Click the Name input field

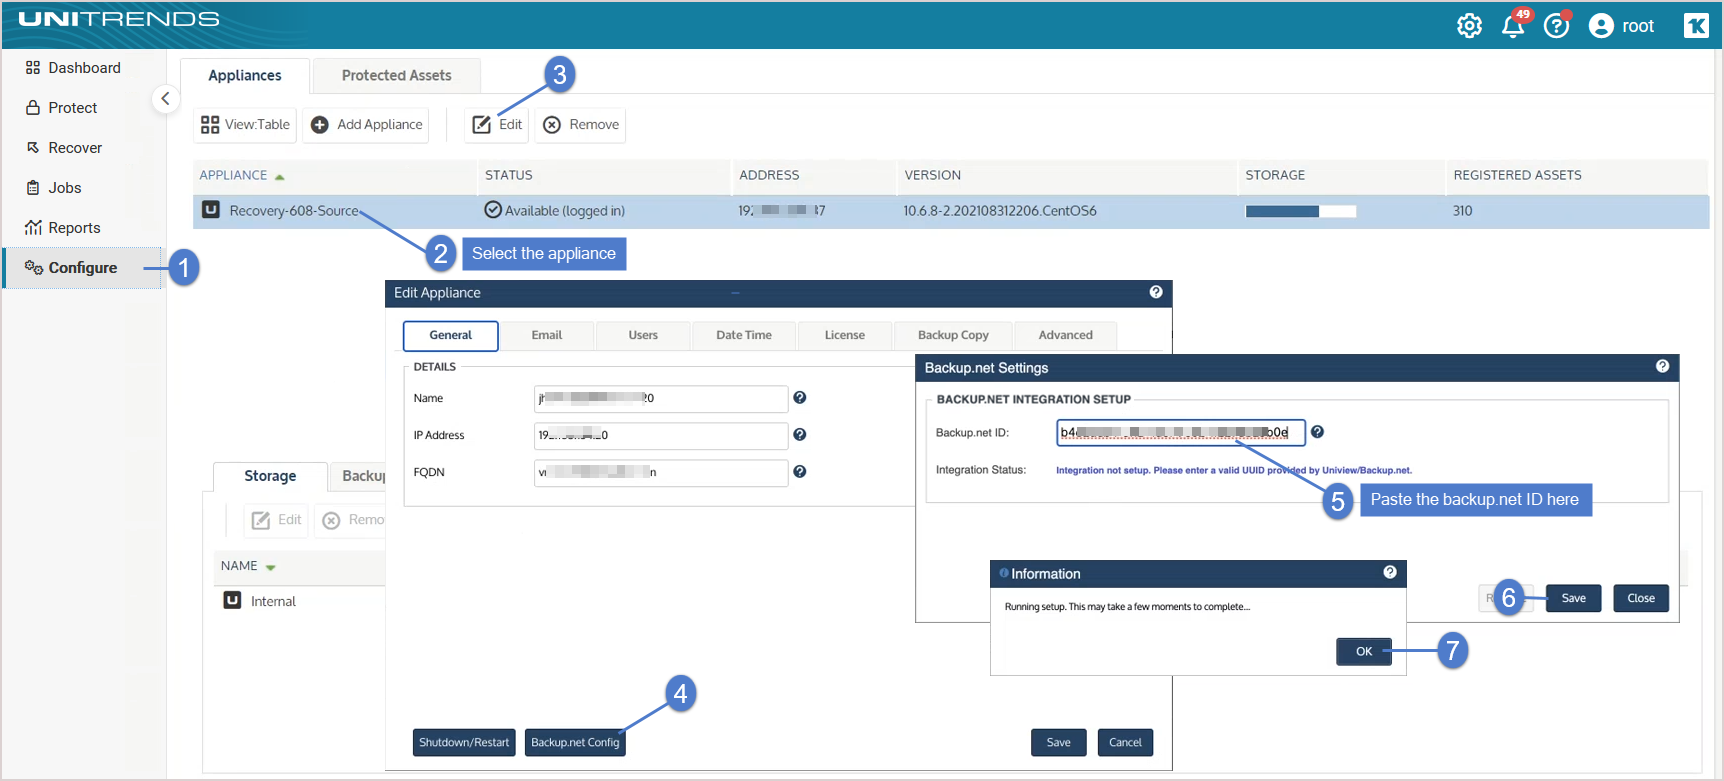coord(661,398)
